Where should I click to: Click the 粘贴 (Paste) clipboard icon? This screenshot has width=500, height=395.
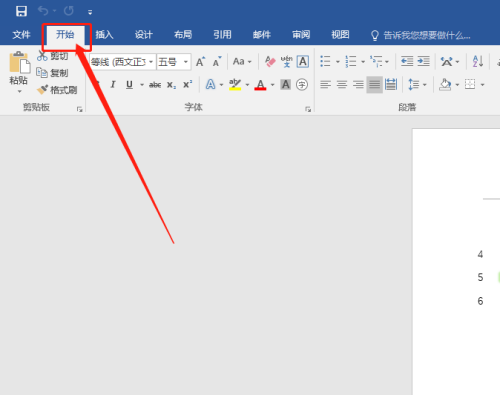tap(19, 62)
